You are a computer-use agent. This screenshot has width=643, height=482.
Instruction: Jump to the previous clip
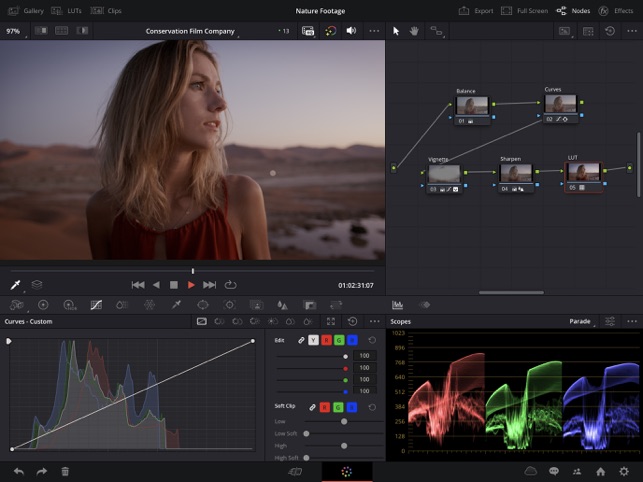(138, 285)
